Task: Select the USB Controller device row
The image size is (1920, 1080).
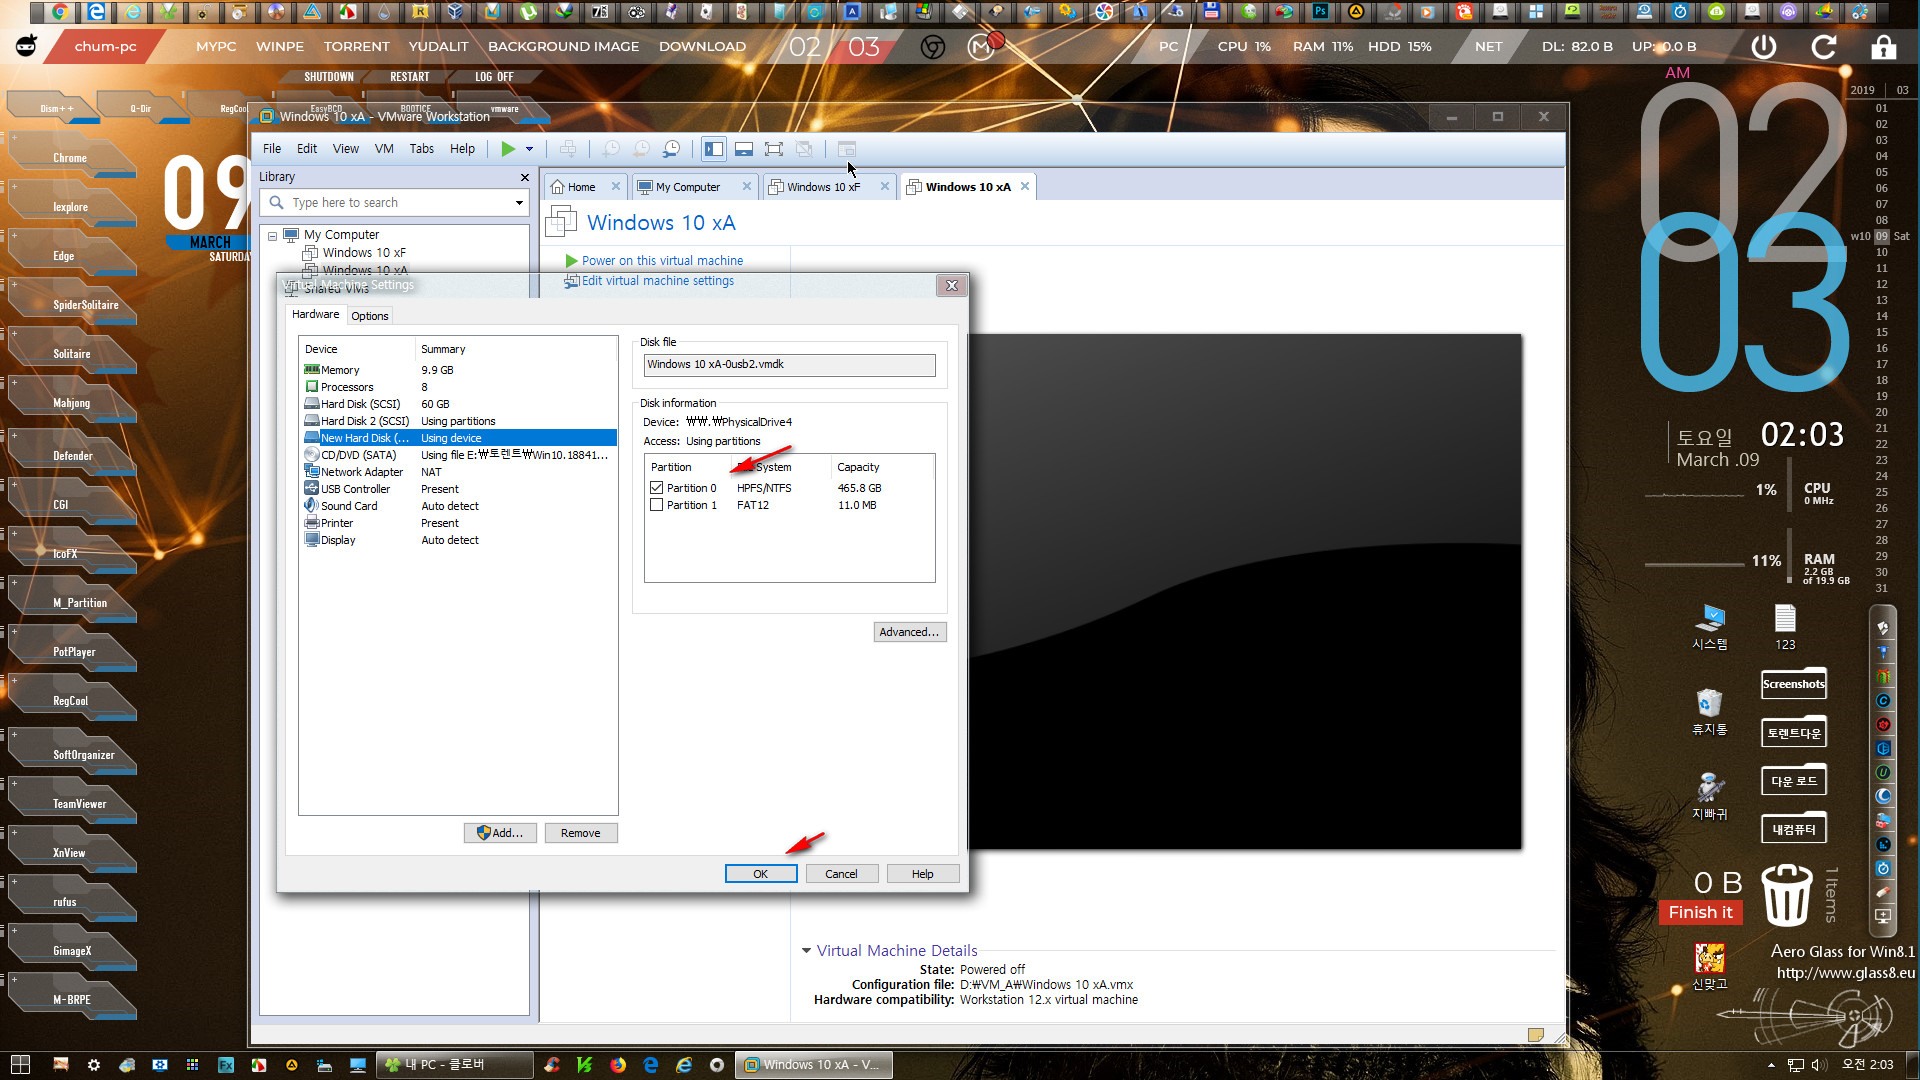Action: tap(458, 489)
